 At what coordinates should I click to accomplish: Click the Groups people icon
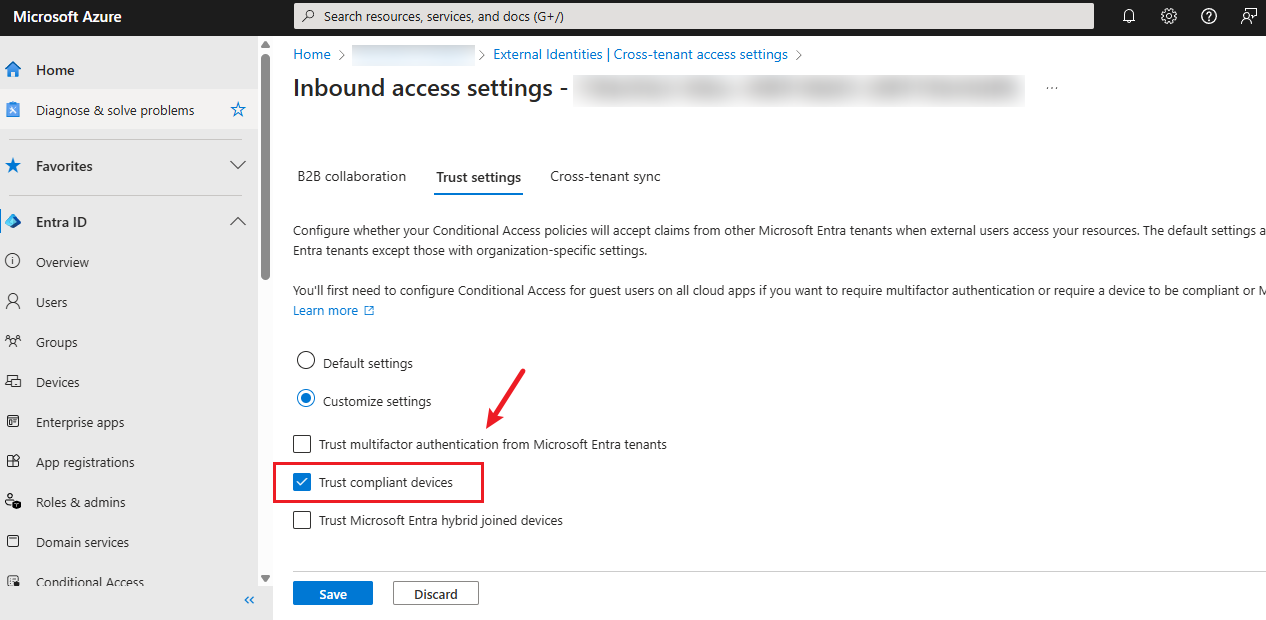pos(13,342)
